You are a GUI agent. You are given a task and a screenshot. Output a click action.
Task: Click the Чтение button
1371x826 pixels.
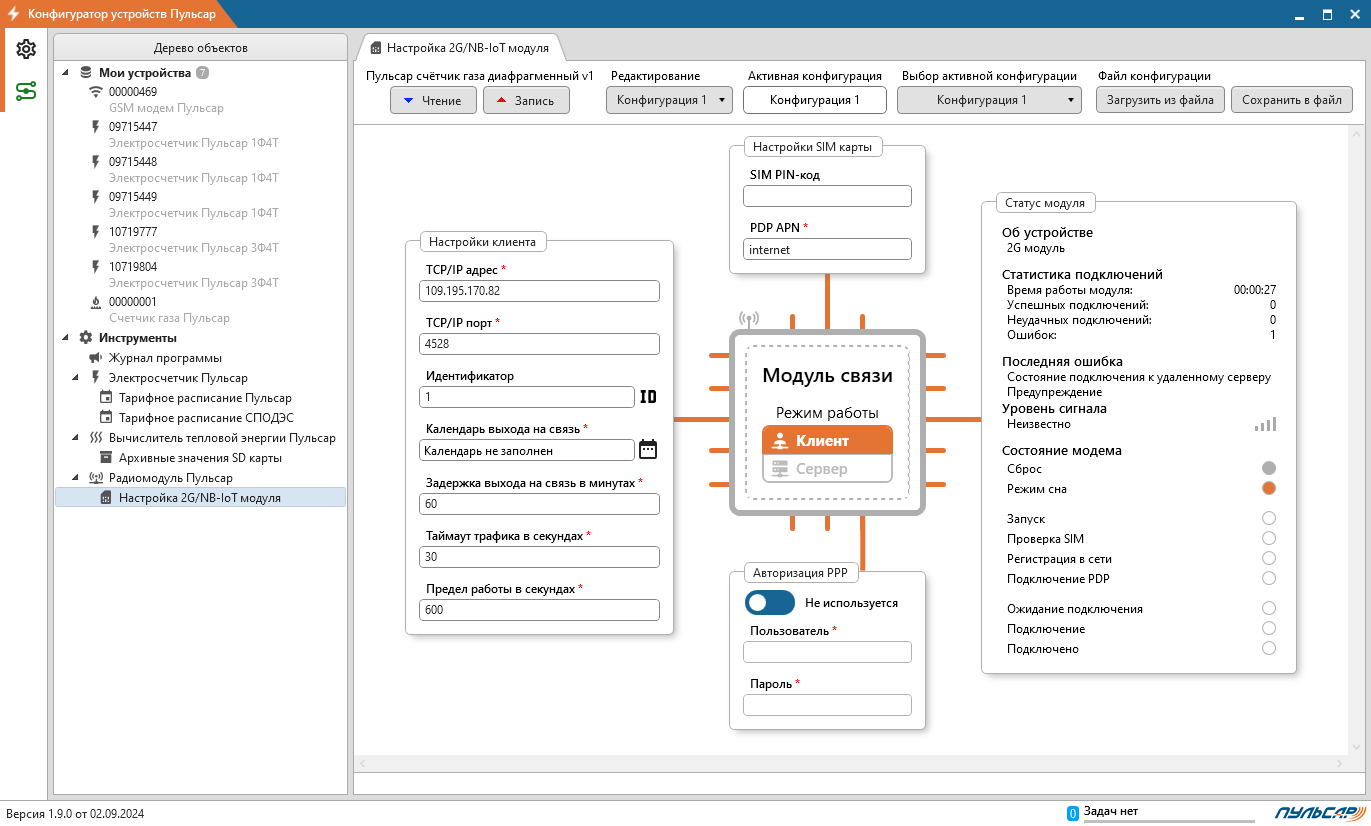coord(433,100)
